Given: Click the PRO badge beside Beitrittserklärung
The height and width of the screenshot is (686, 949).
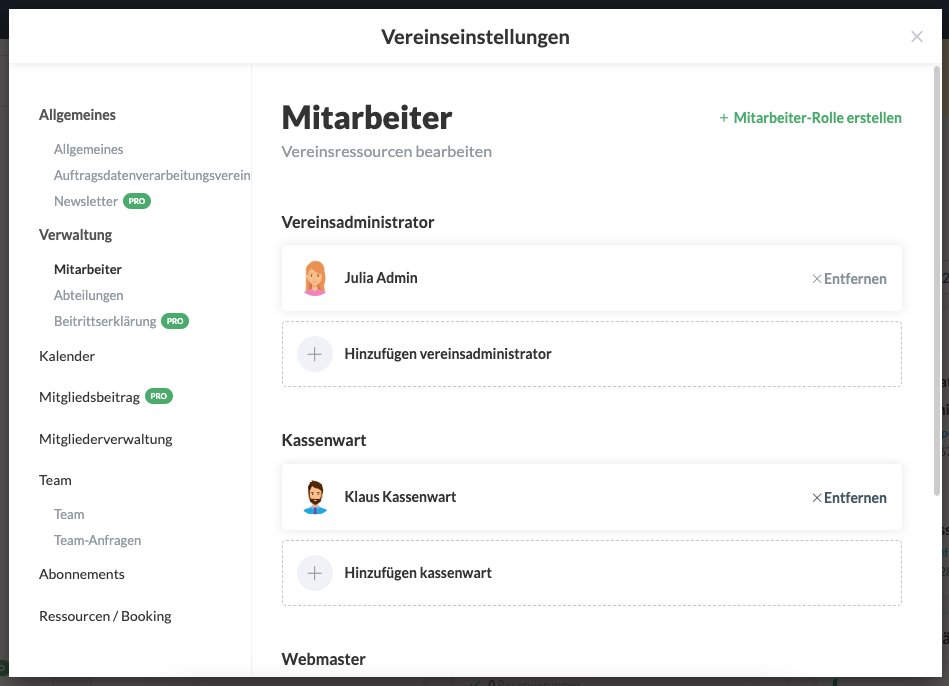Looking at the screenshot, I should click(x=175, y=321).
